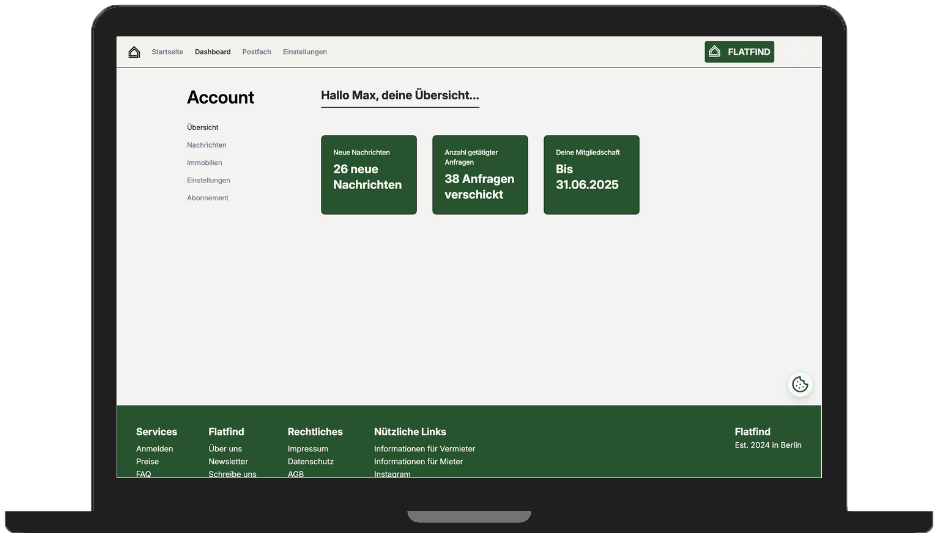The image size is (936, 533).
Task: Open Nachrichten in Account sidebar
Action: click(207, 145)
